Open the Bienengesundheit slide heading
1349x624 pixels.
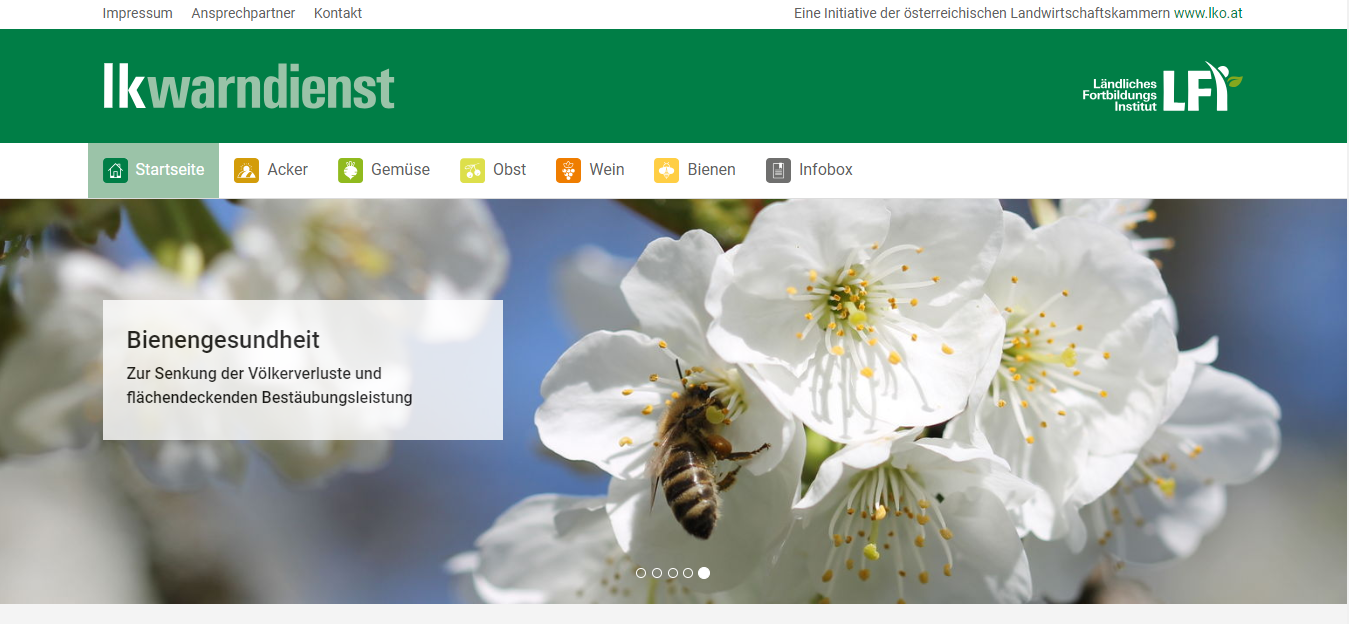point(223,339)
